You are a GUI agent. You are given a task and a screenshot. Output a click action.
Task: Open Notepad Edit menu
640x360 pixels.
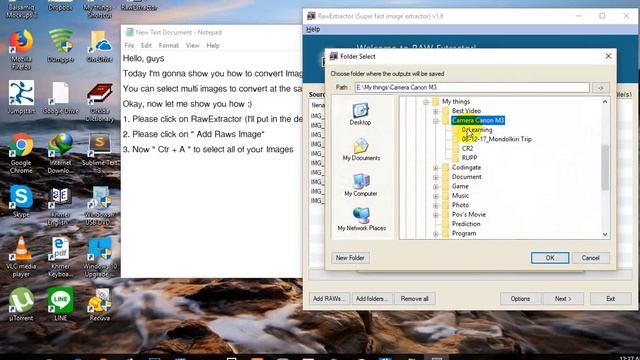click(146, 45)
